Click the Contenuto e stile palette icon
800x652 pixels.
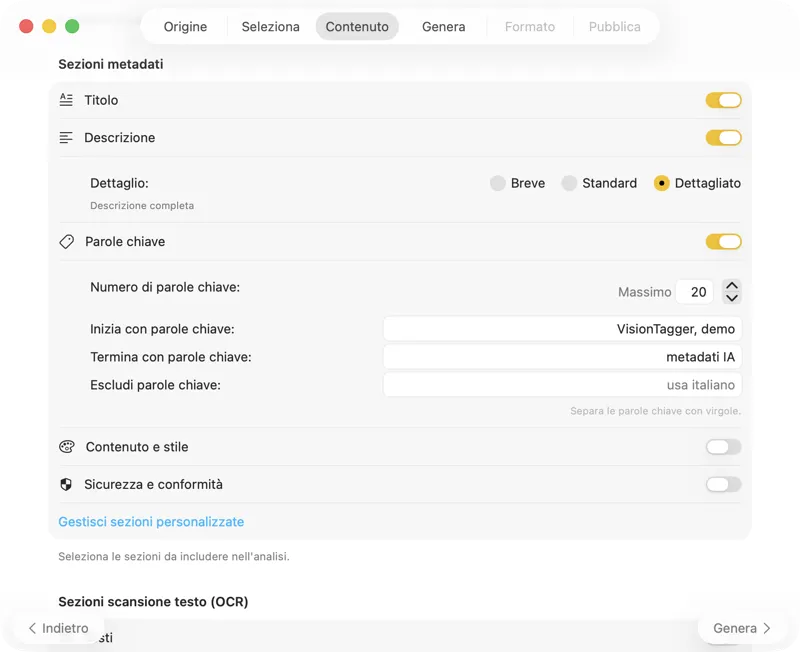click(x=66, y=447)
